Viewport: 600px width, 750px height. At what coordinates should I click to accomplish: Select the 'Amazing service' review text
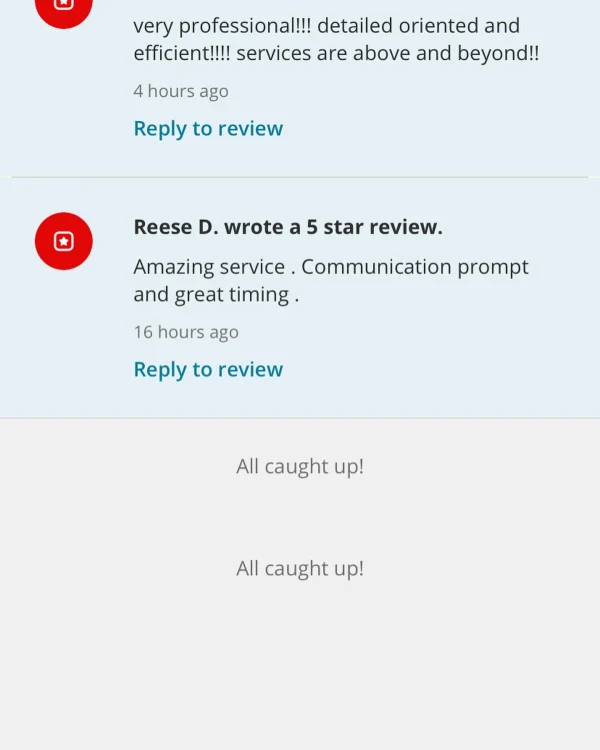[x=331, y=280]
